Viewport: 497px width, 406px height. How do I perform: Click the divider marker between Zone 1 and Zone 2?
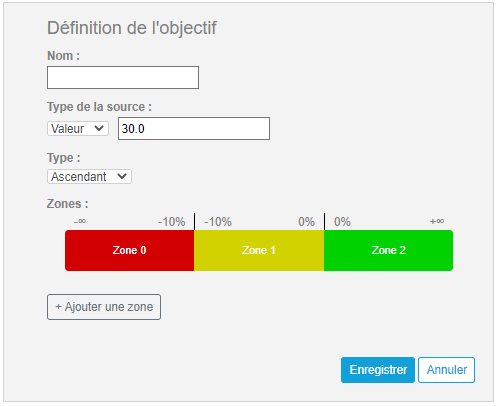(x=324, y=222)
